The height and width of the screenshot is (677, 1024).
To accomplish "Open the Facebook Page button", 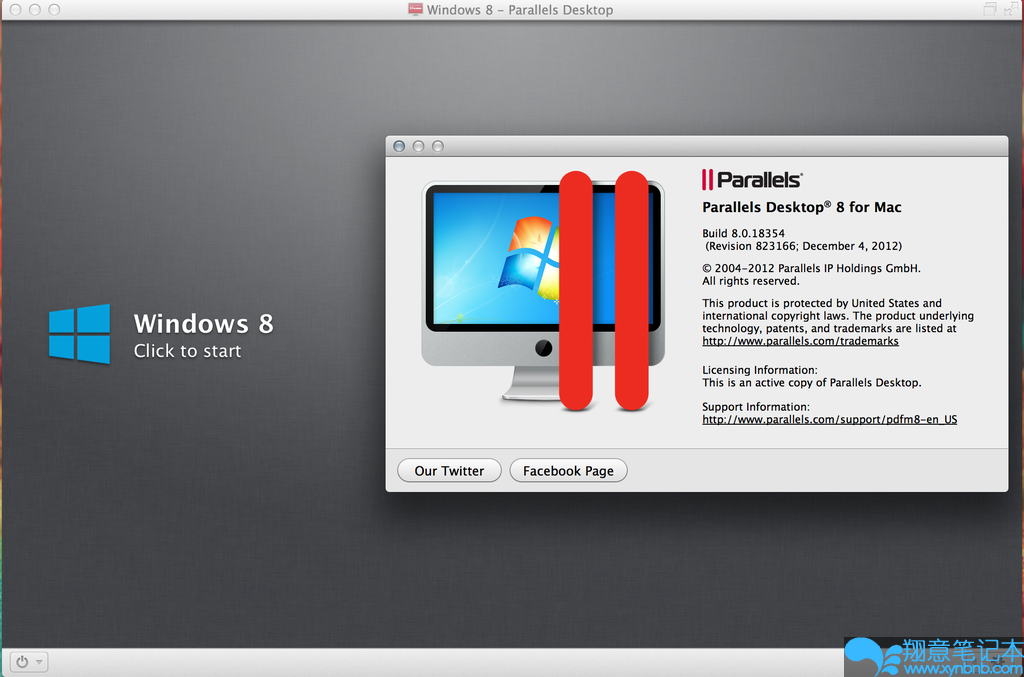I will point(568,471).
